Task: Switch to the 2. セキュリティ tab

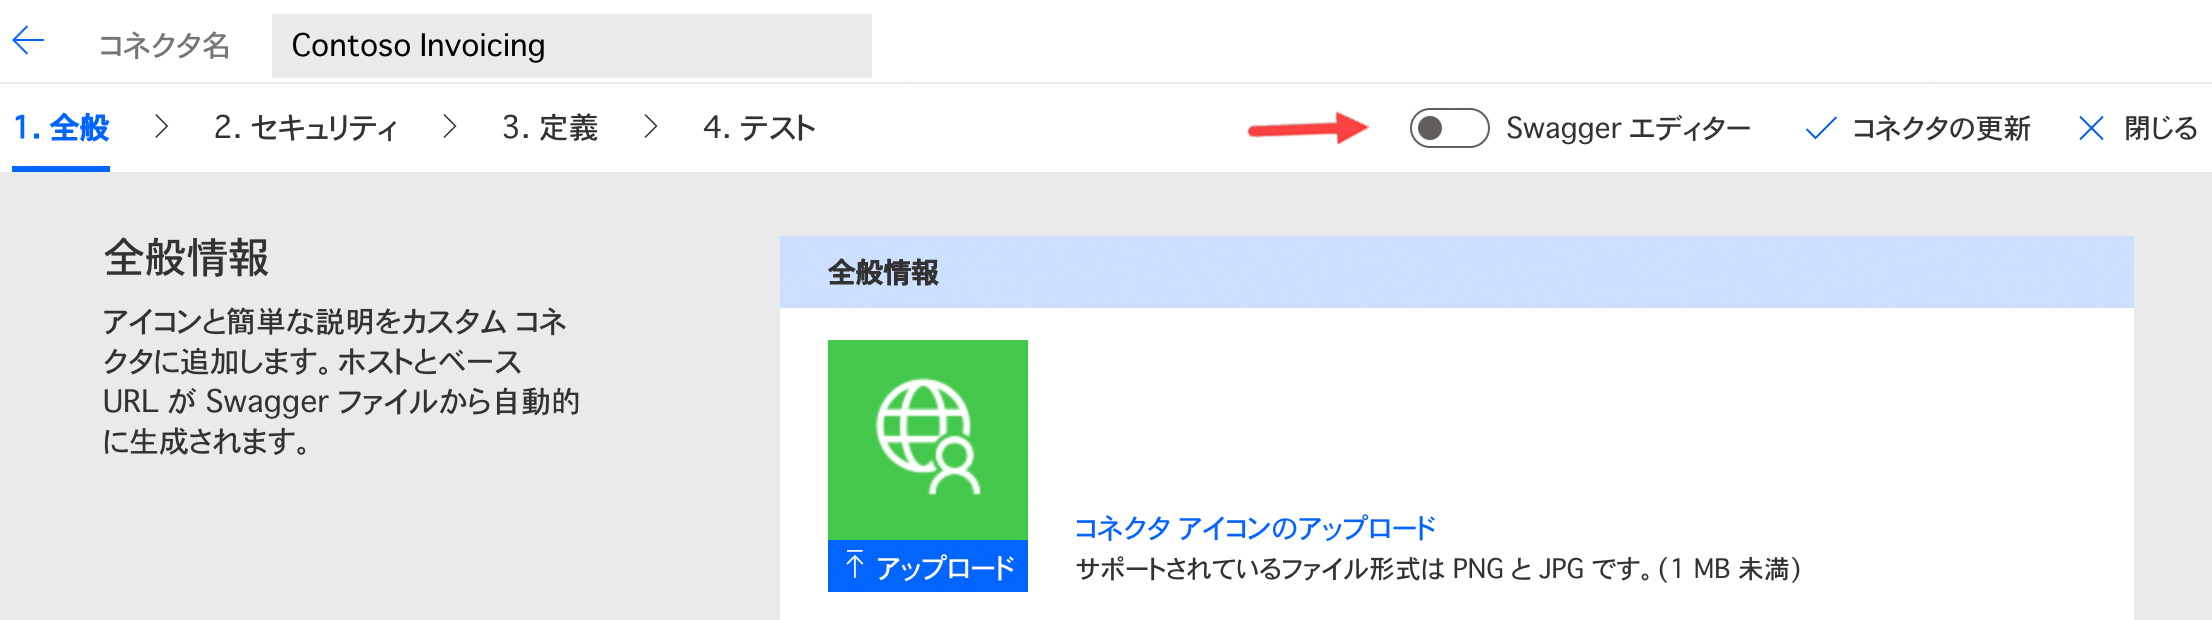Action: point(306,128)
